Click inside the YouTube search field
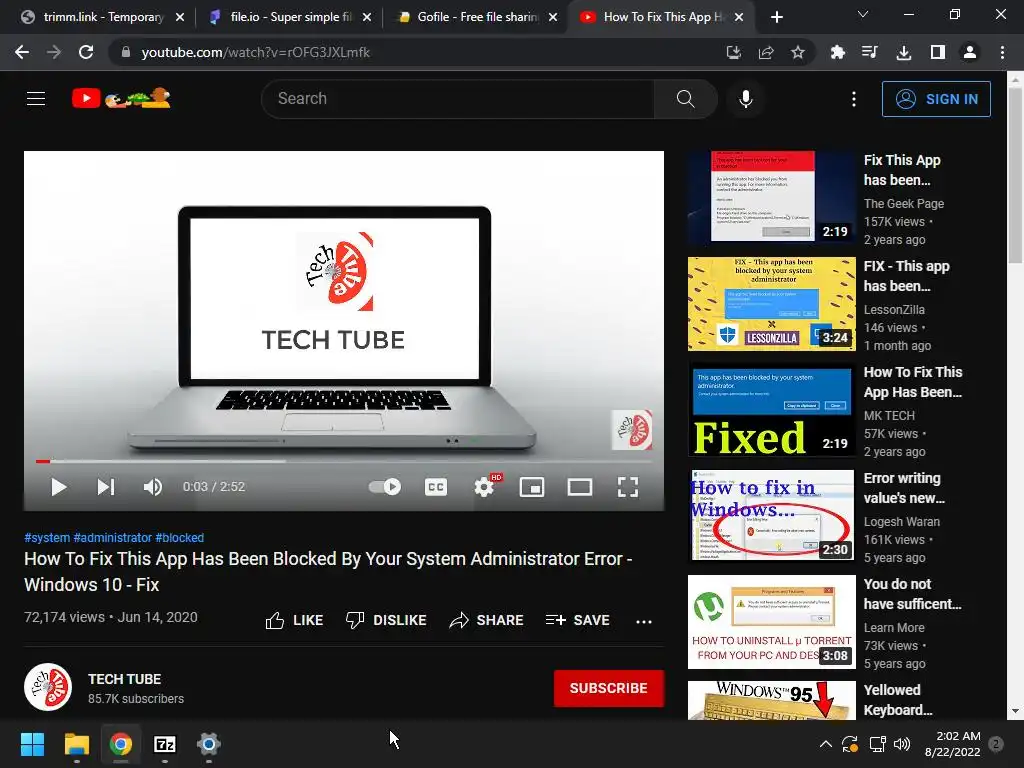The image size is (1024, 768). coord(458,99)
